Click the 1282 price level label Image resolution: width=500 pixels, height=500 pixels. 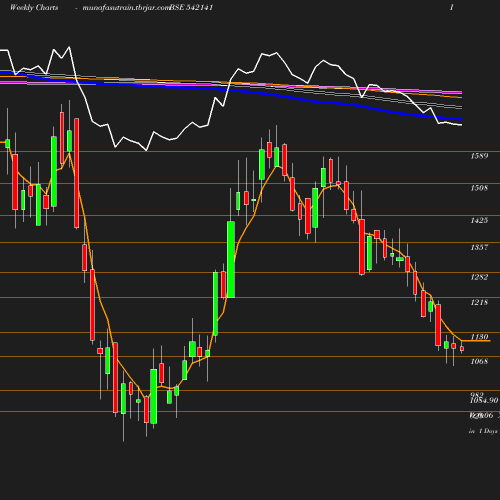pyautogui.click(x=479, y=277)
